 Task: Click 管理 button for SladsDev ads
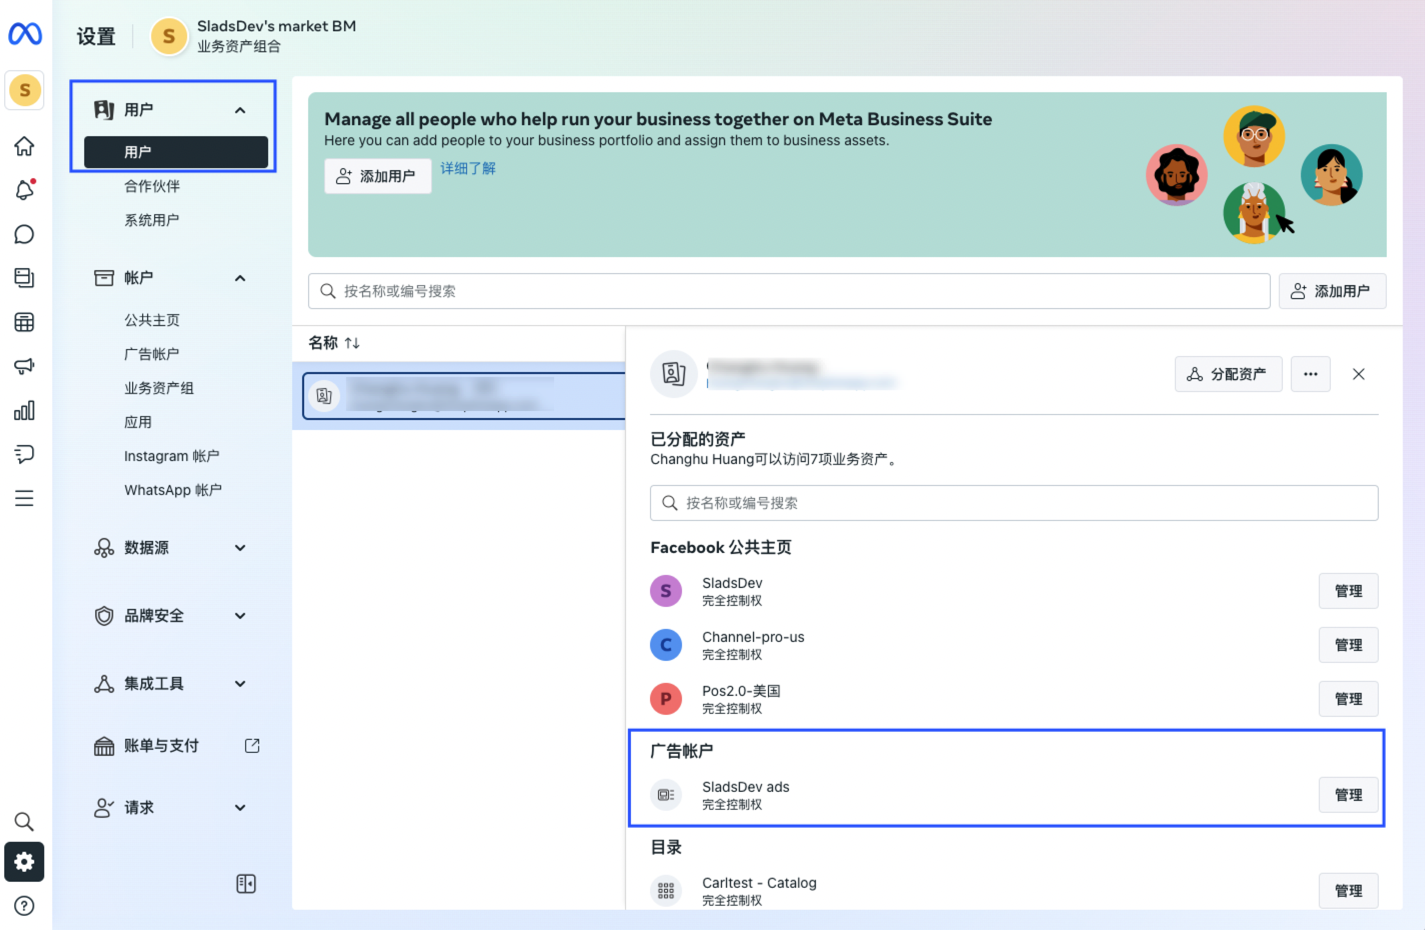(1347, 795)
